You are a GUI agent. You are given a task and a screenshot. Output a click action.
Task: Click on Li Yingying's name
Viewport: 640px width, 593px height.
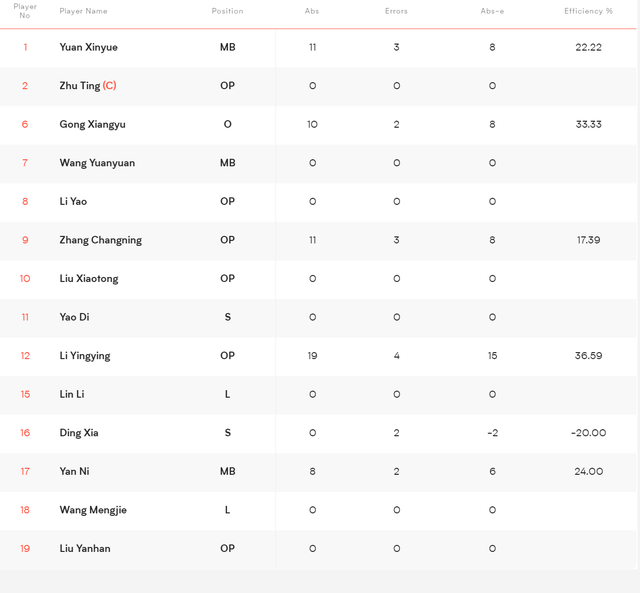[x=85, y=356]
